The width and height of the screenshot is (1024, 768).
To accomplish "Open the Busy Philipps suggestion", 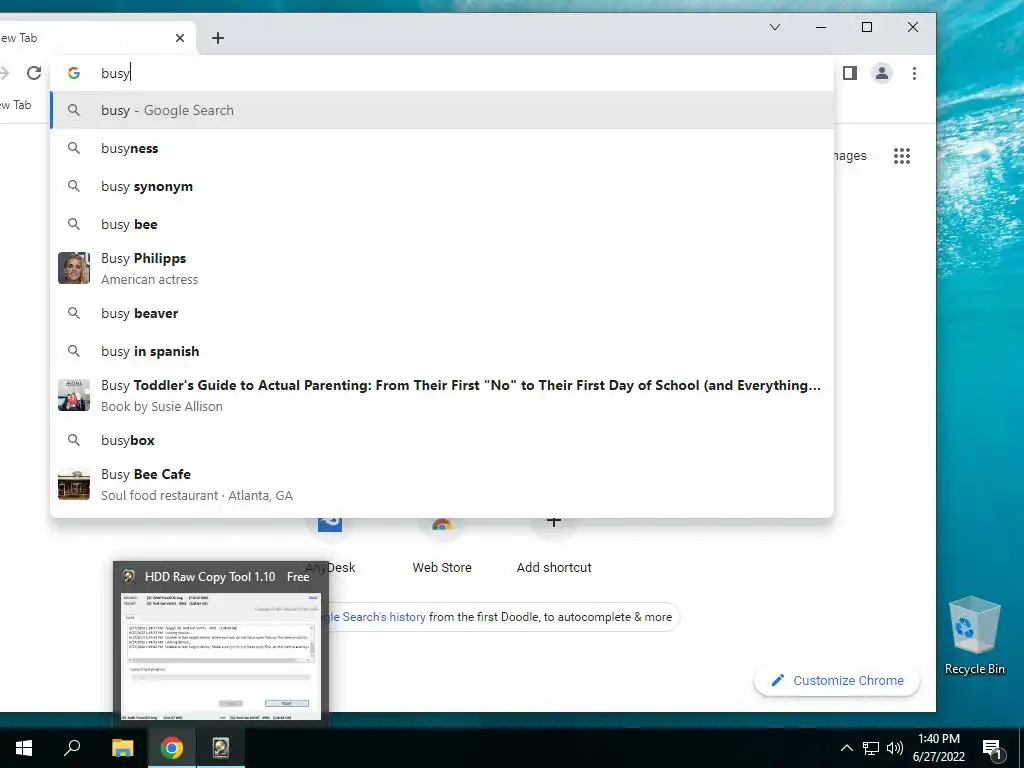I will pos(442,268).
